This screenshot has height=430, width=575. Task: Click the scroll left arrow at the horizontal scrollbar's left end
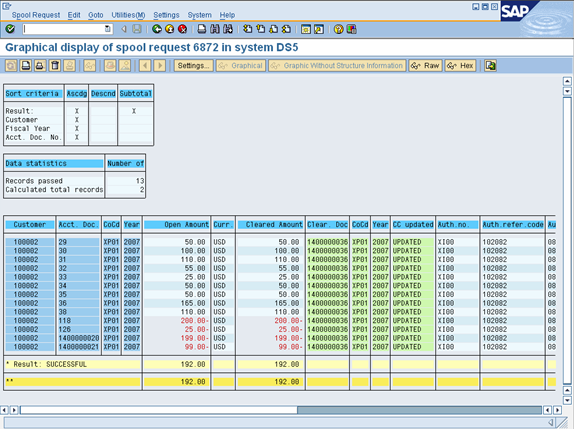coord(4,410)
